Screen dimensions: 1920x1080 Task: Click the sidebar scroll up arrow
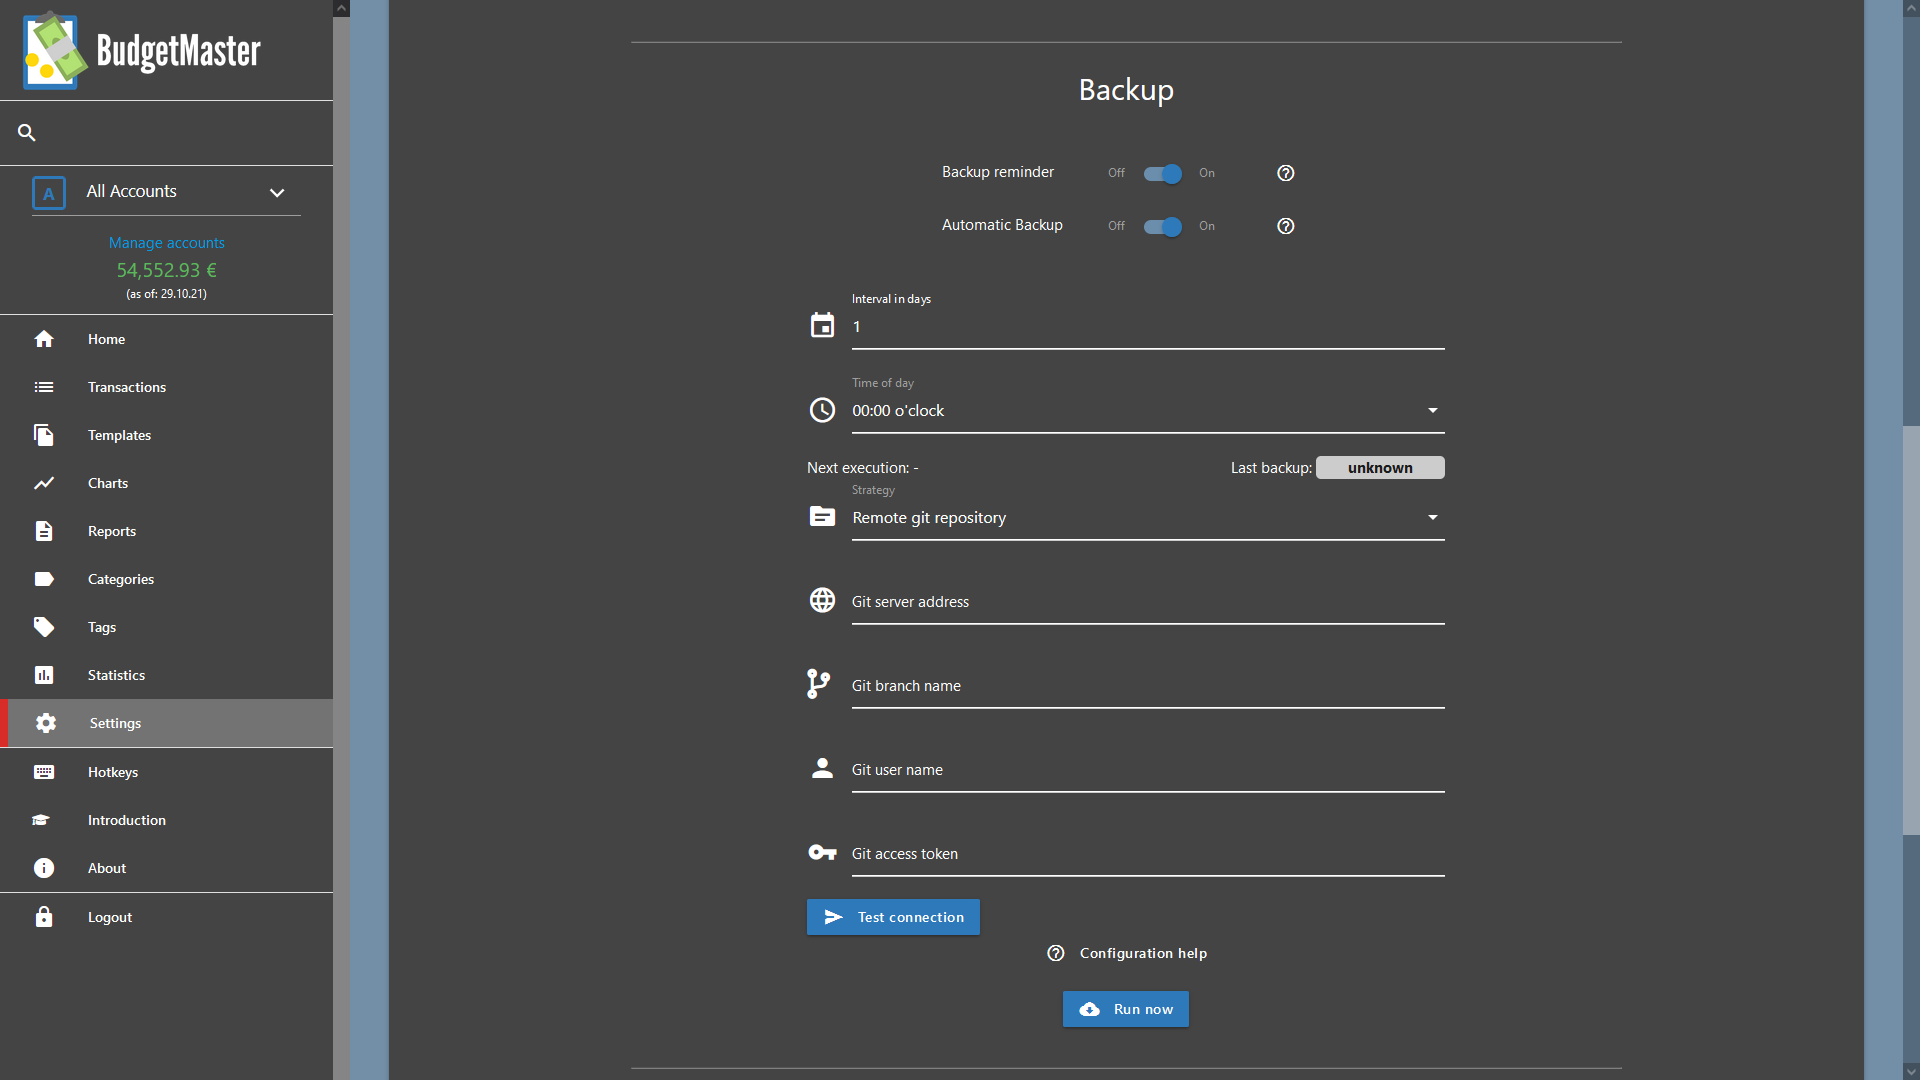[341, 8]
